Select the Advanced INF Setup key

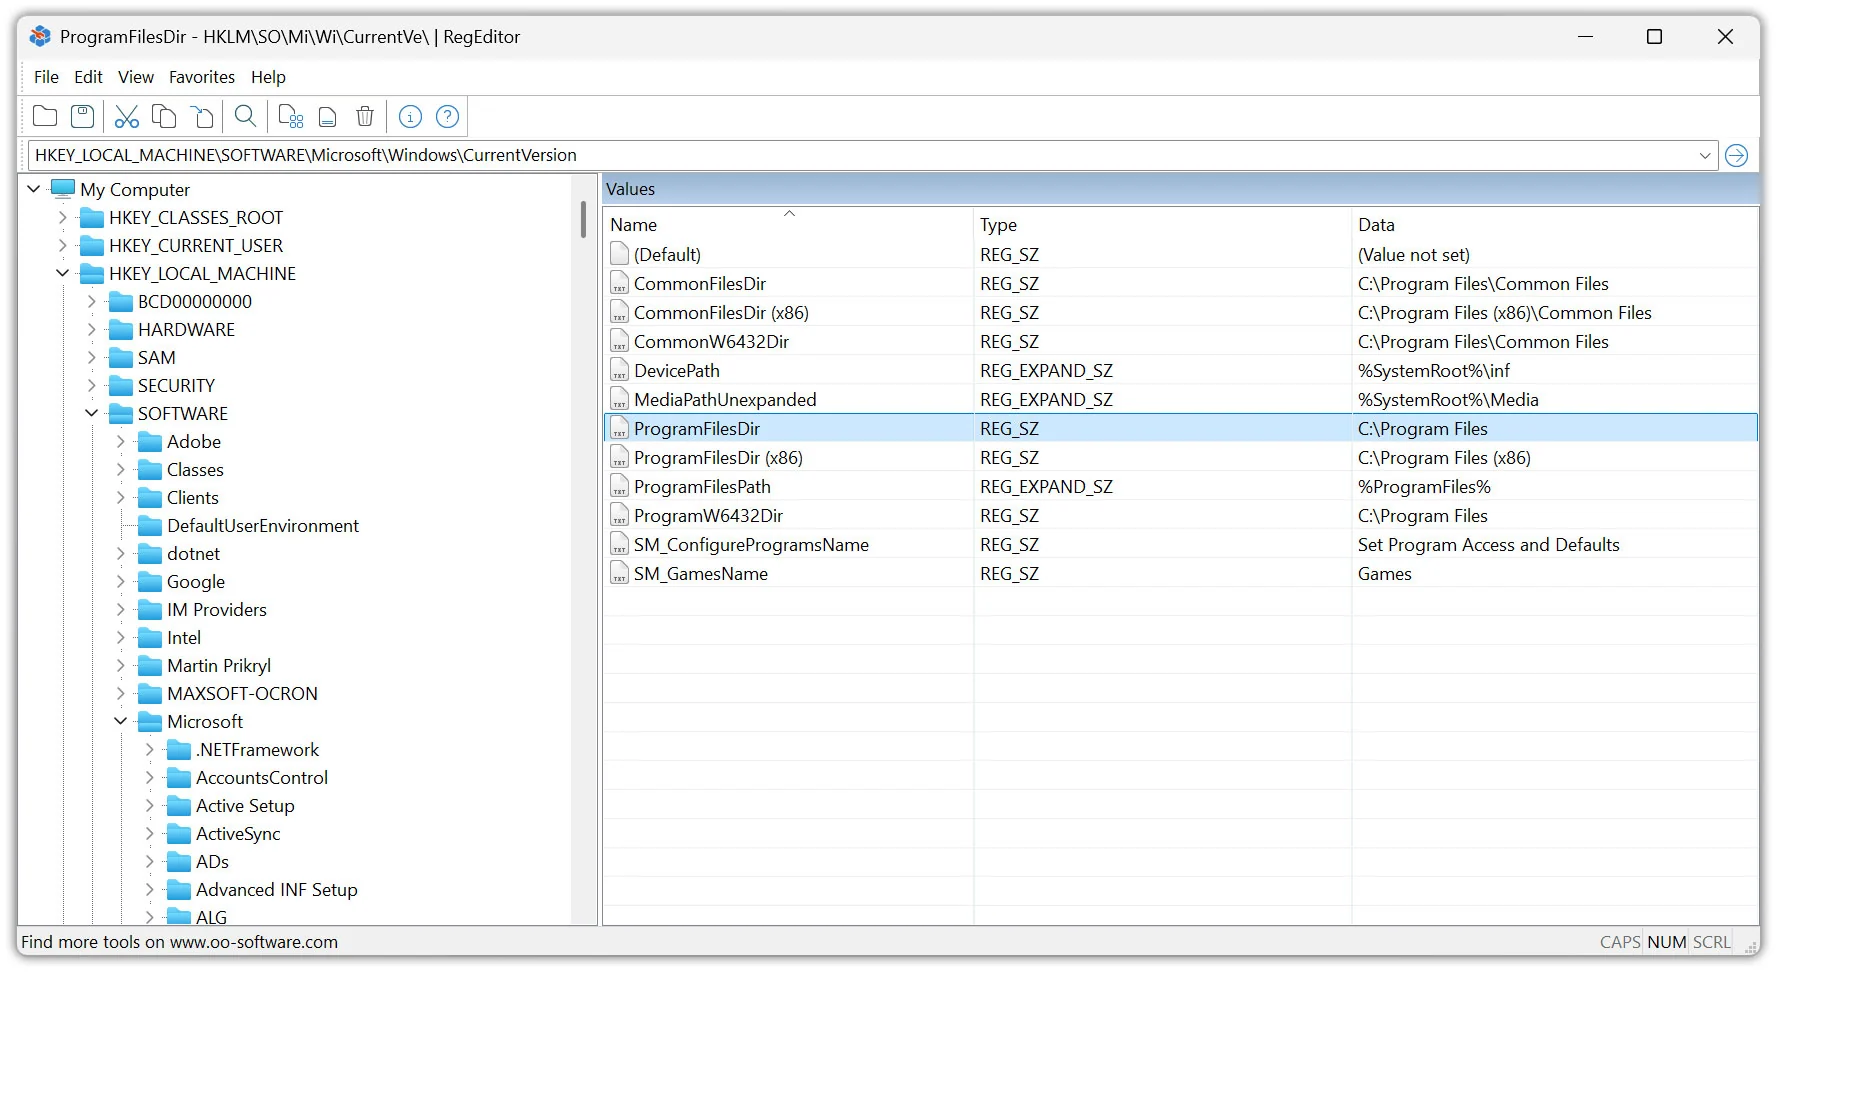coord(276,889)
